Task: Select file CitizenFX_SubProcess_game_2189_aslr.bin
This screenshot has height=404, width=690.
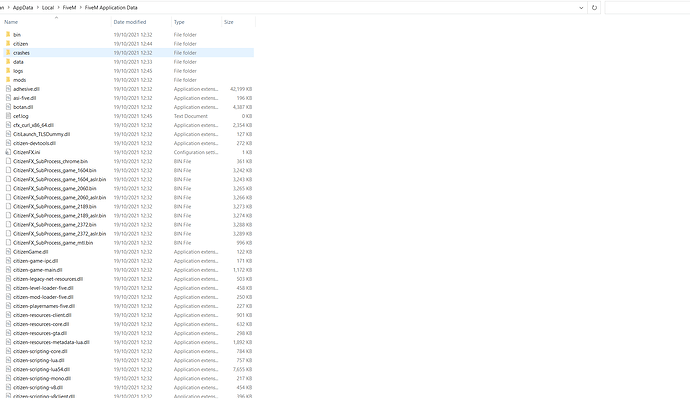Action: pos(59,215)
